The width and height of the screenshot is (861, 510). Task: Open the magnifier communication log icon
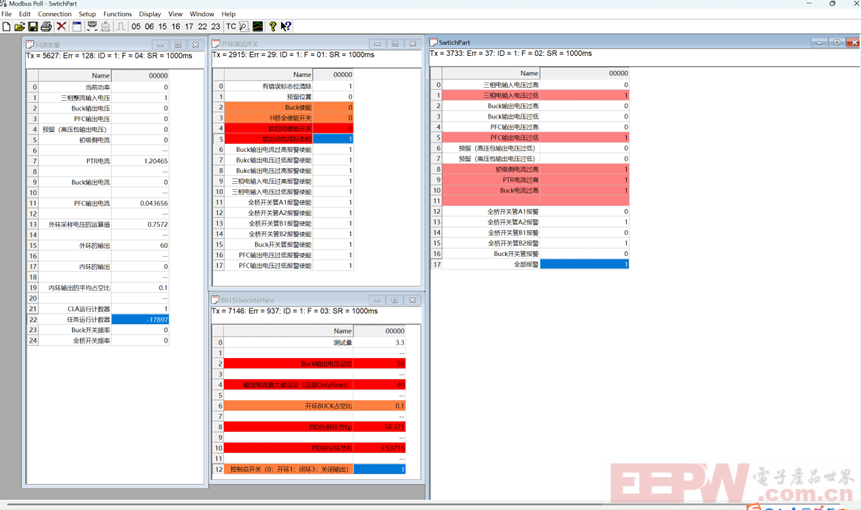pos(244,26)
